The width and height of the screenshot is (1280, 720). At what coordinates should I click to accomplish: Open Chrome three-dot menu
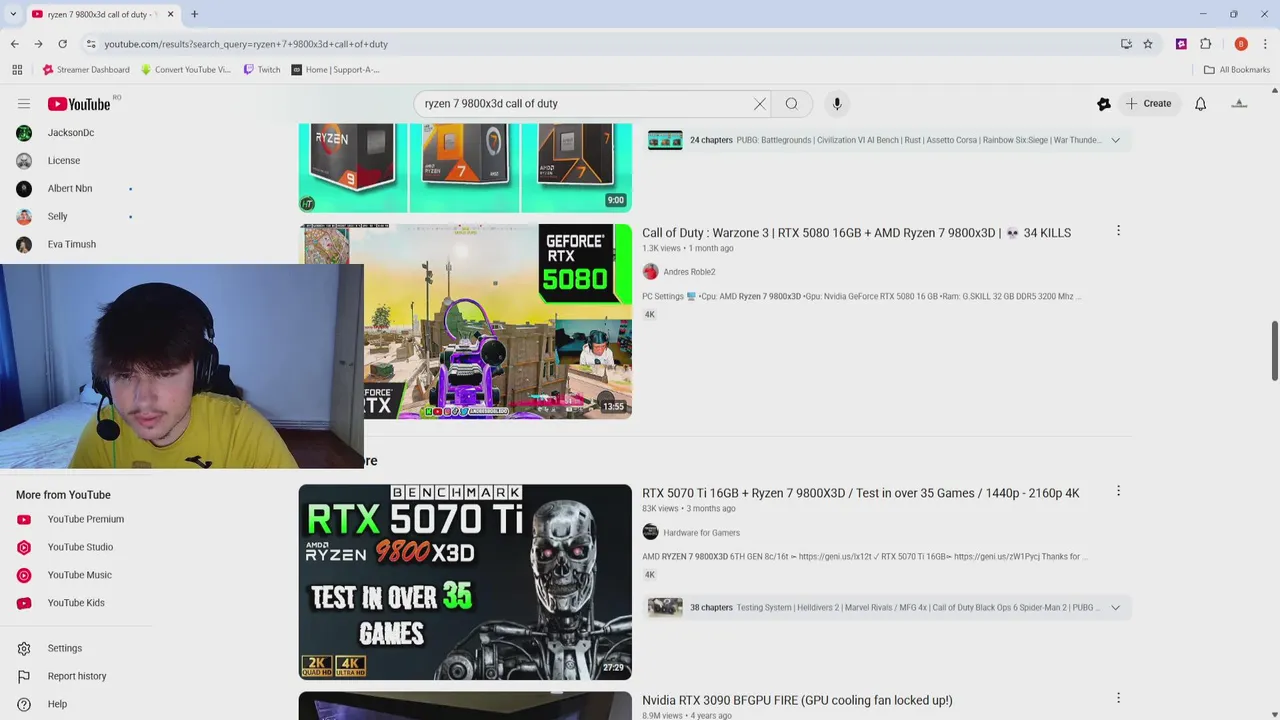[1265, 44]
